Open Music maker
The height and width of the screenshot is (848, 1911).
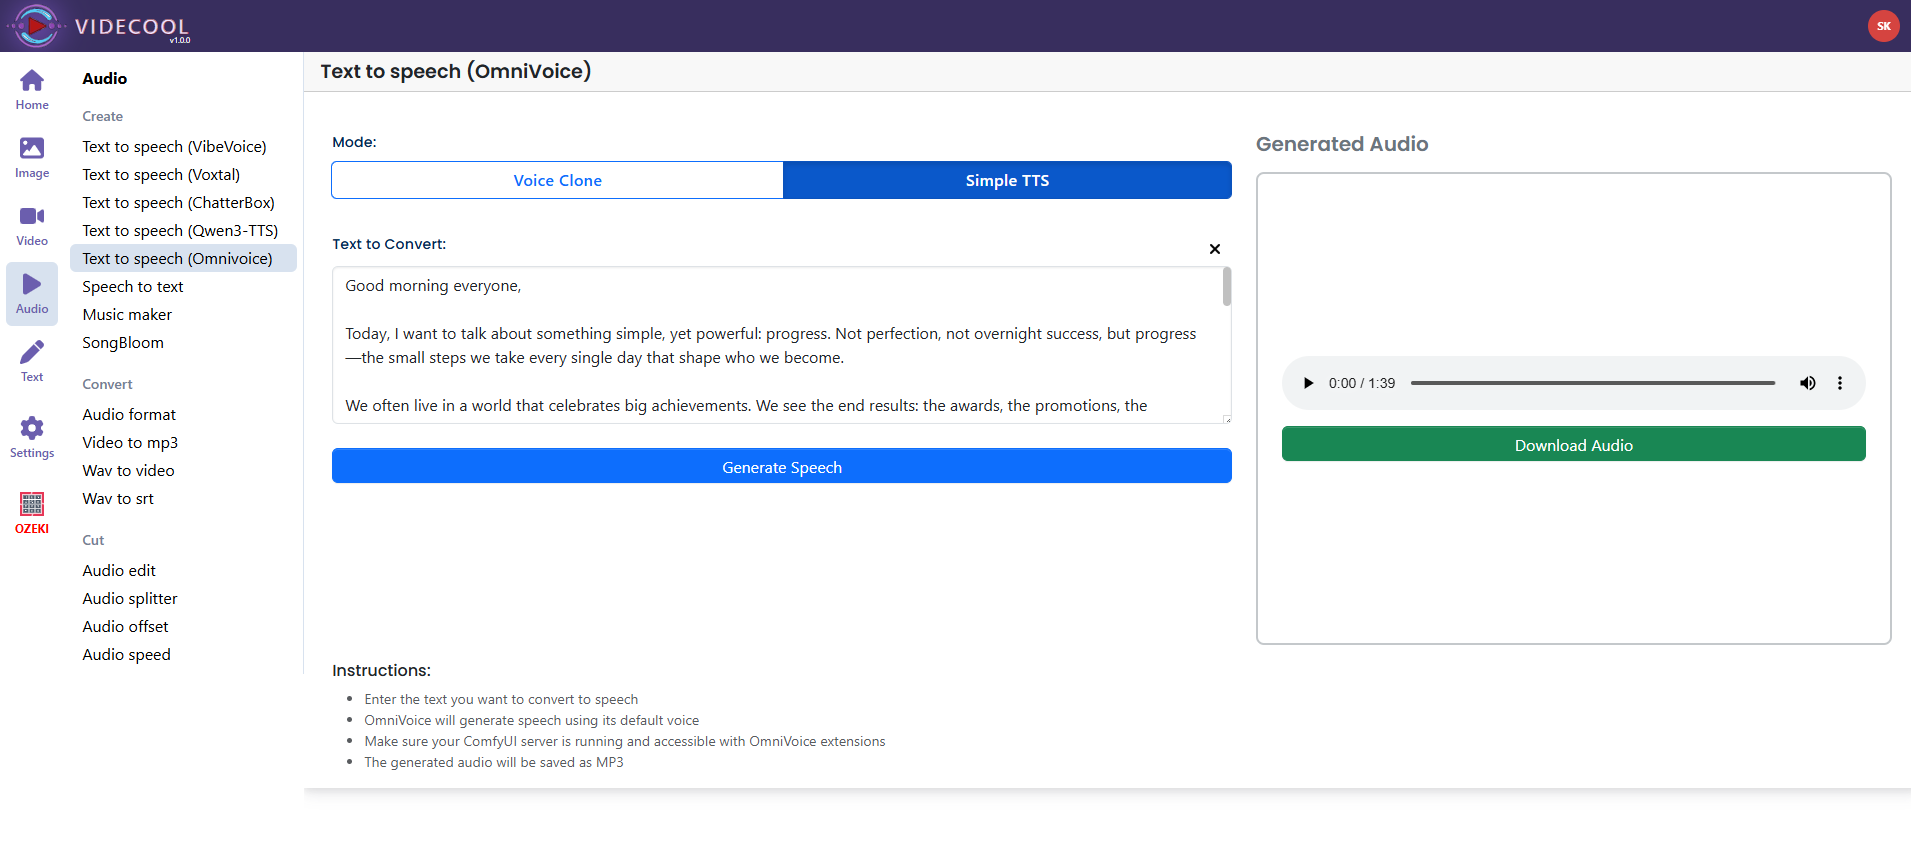coord(127,314)
